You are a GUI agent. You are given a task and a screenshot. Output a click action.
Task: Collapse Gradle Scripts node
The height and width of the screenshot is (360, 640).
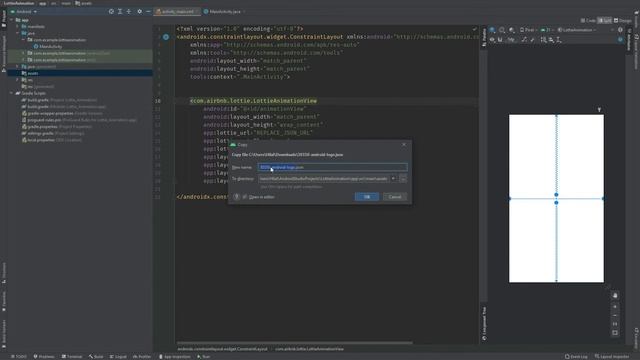coord(11,93)
